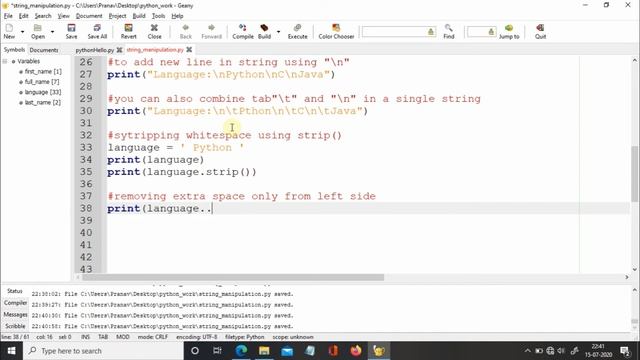This screenshot has width=640, height=360.
Task: Create a new file with the New icon
Action: tap(9, 31)
